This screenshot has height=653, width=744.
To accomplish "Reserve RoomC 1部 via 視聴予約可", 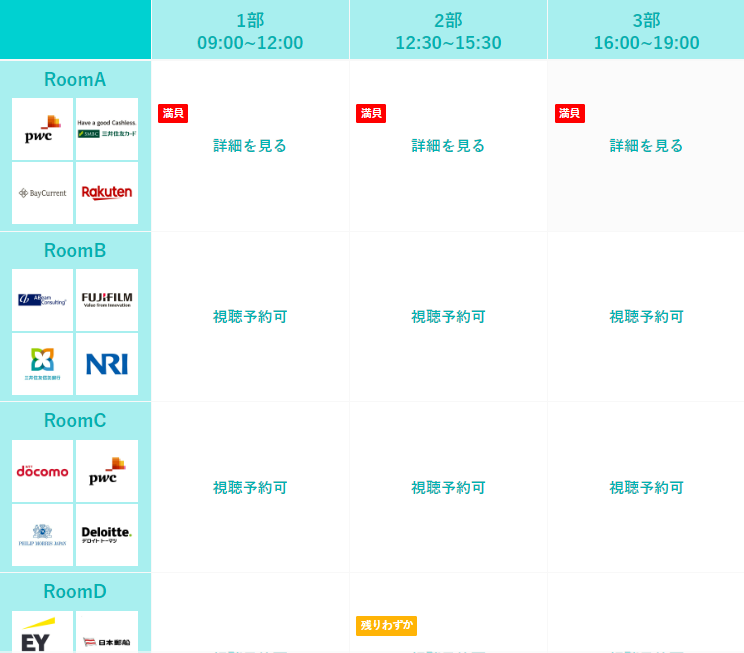I will [x=250, y=487].
